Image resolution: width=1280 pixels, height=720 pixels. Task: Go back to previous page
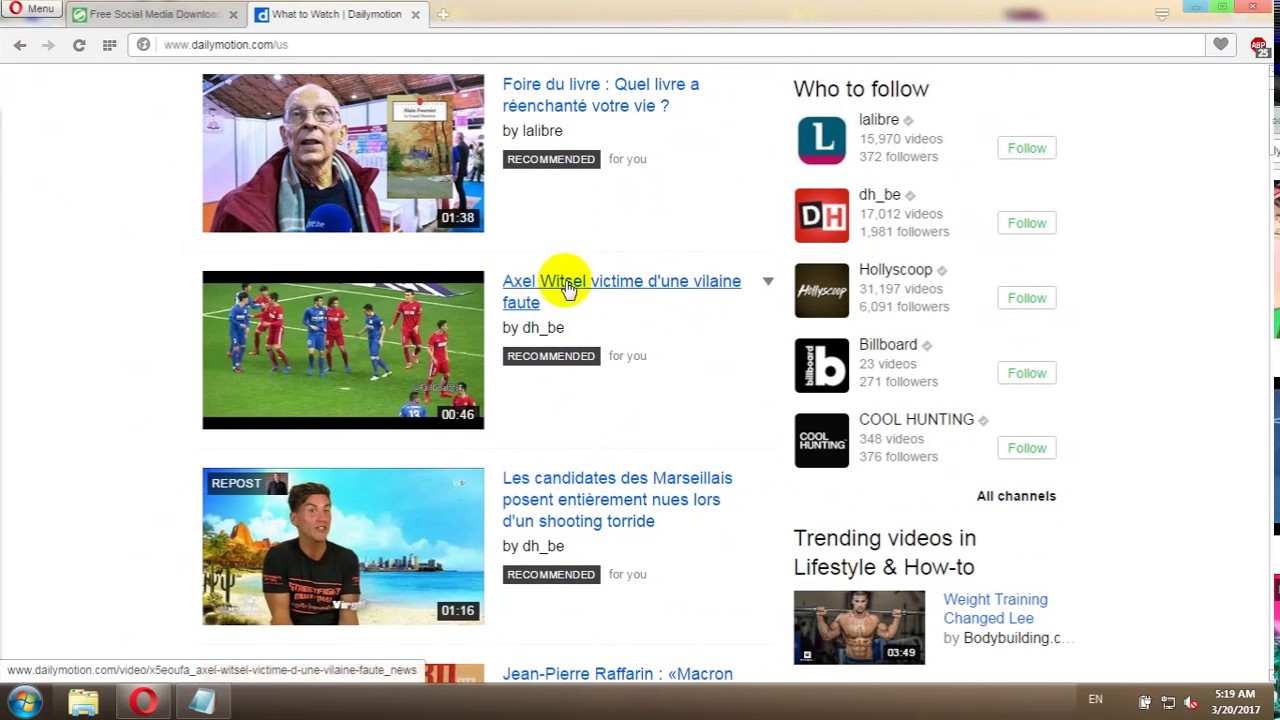click(20, 45)
